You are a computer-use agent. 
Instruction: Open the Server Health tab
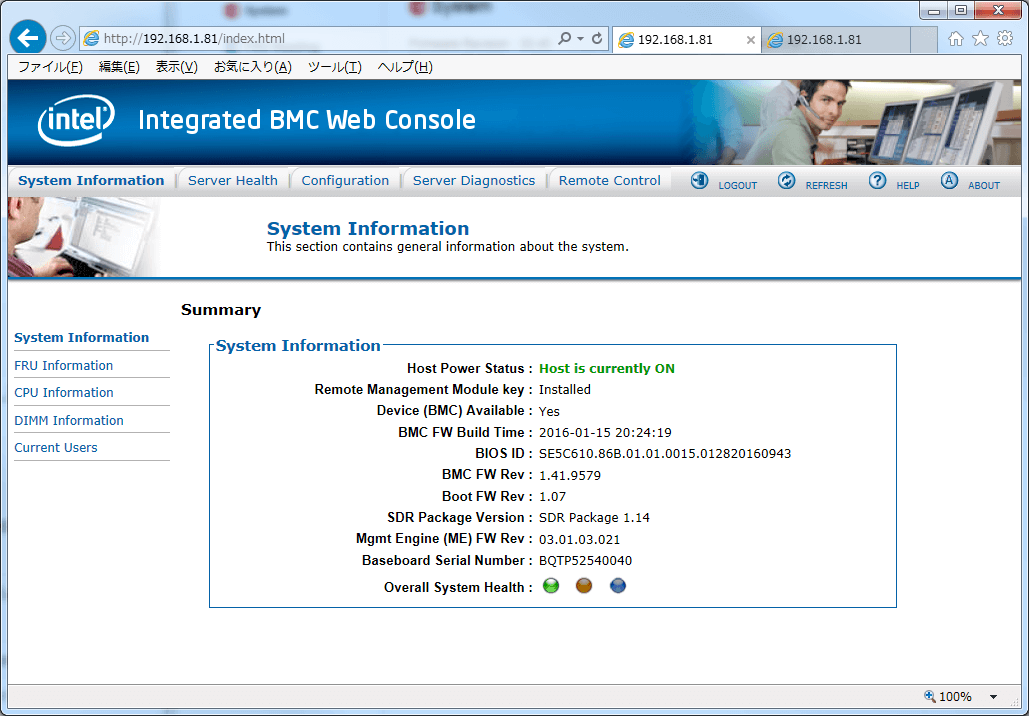pyautogui.click(x=233, y=180)
